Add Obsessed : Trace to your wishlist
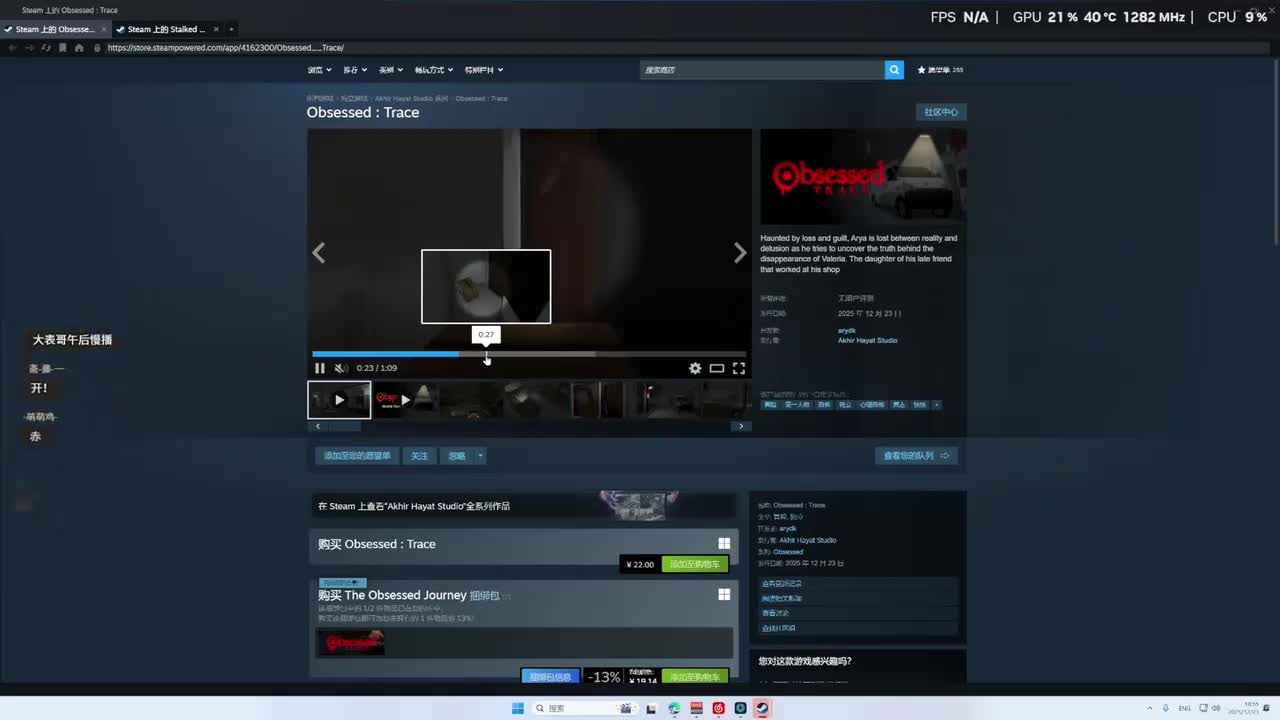 (x=357, y=456)
